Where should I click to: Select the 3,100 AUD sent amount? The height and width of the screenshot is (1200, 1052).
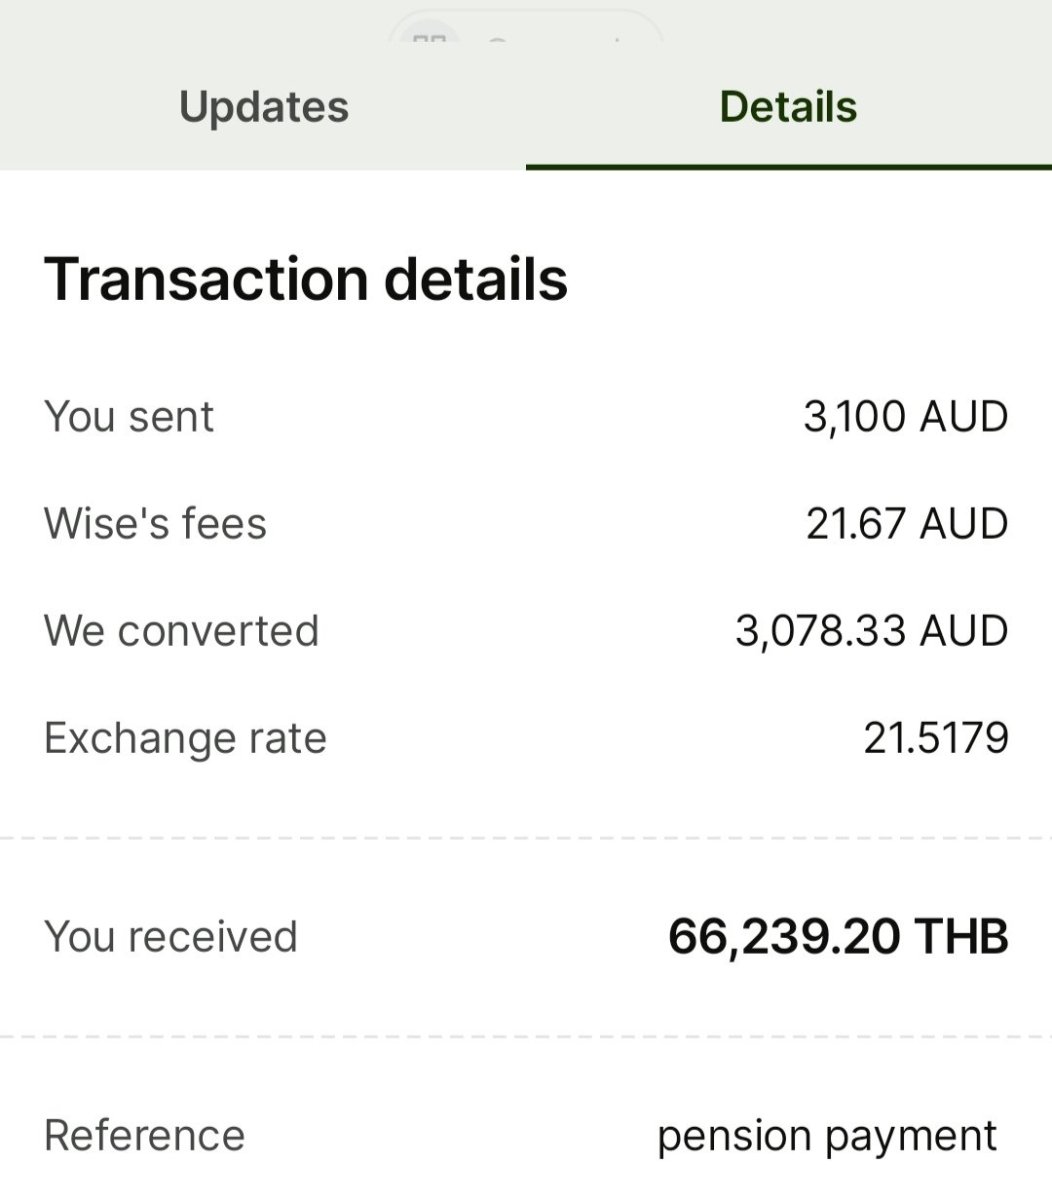coord(906,417)
